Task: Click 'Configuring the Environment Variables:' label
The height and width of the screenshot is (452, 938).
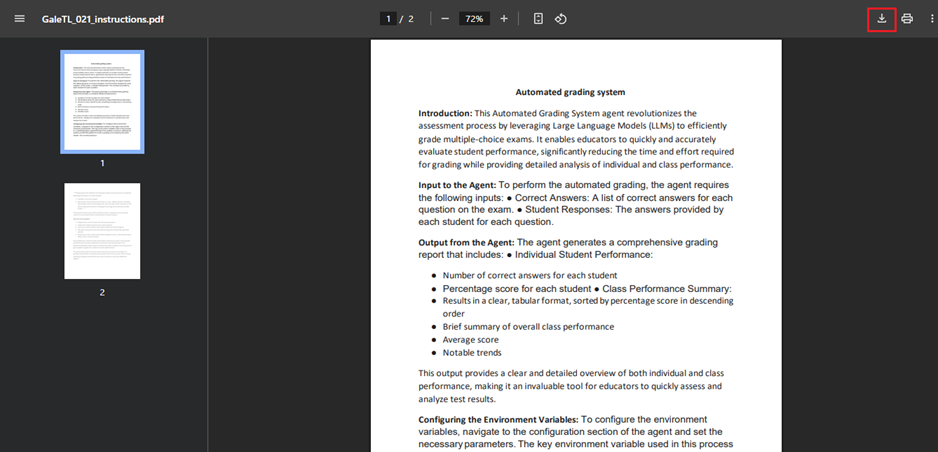Action: [498, 420]
